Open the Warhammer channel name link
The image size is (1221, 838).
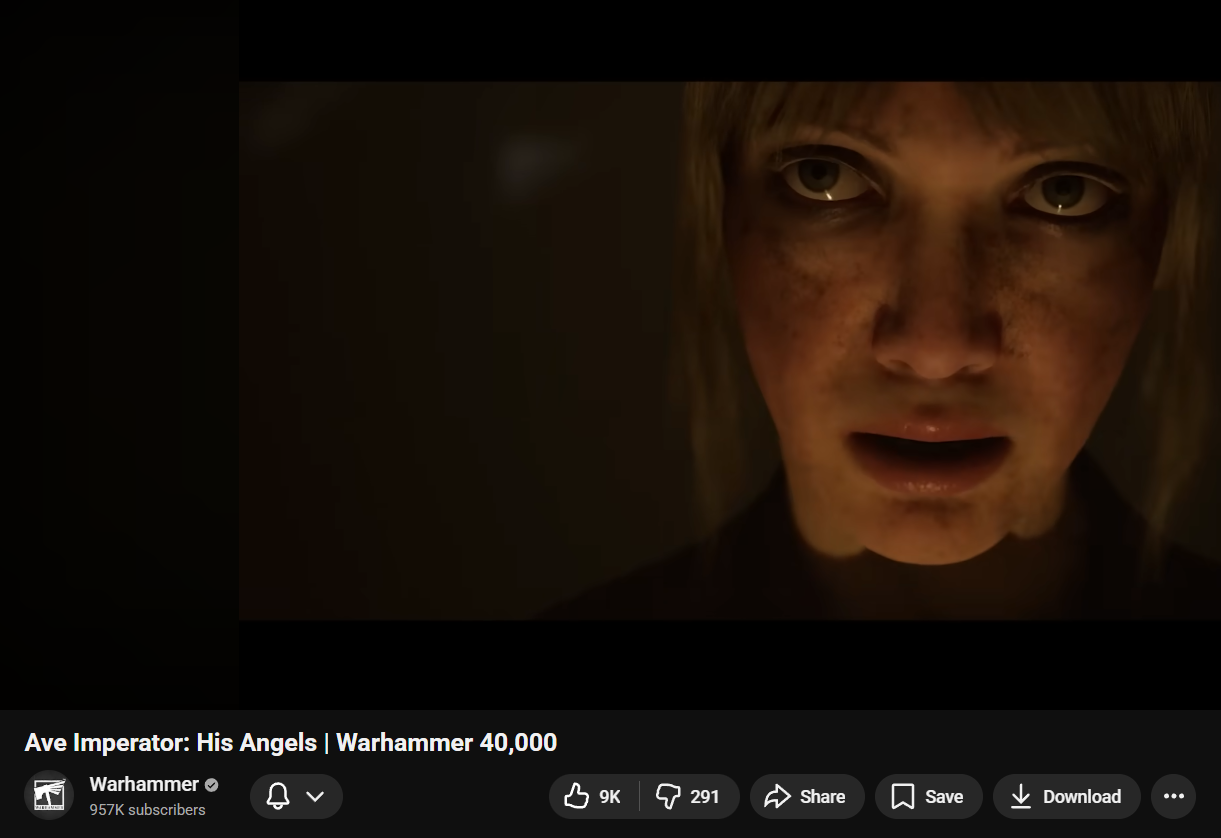pyautogui.click(x=144, y=785)
